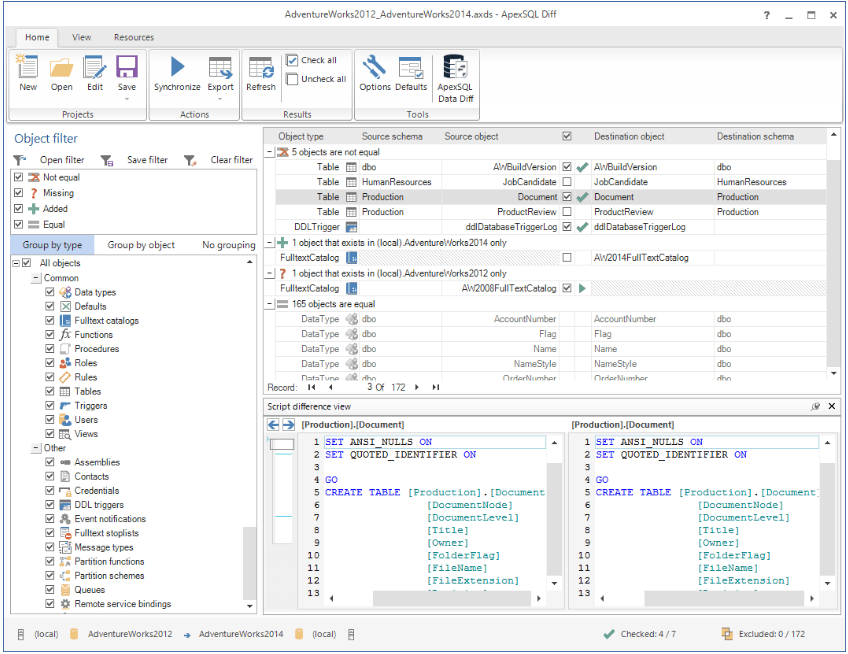Check the AW2014FullTextCatalog row checkbox

[567, 257]
